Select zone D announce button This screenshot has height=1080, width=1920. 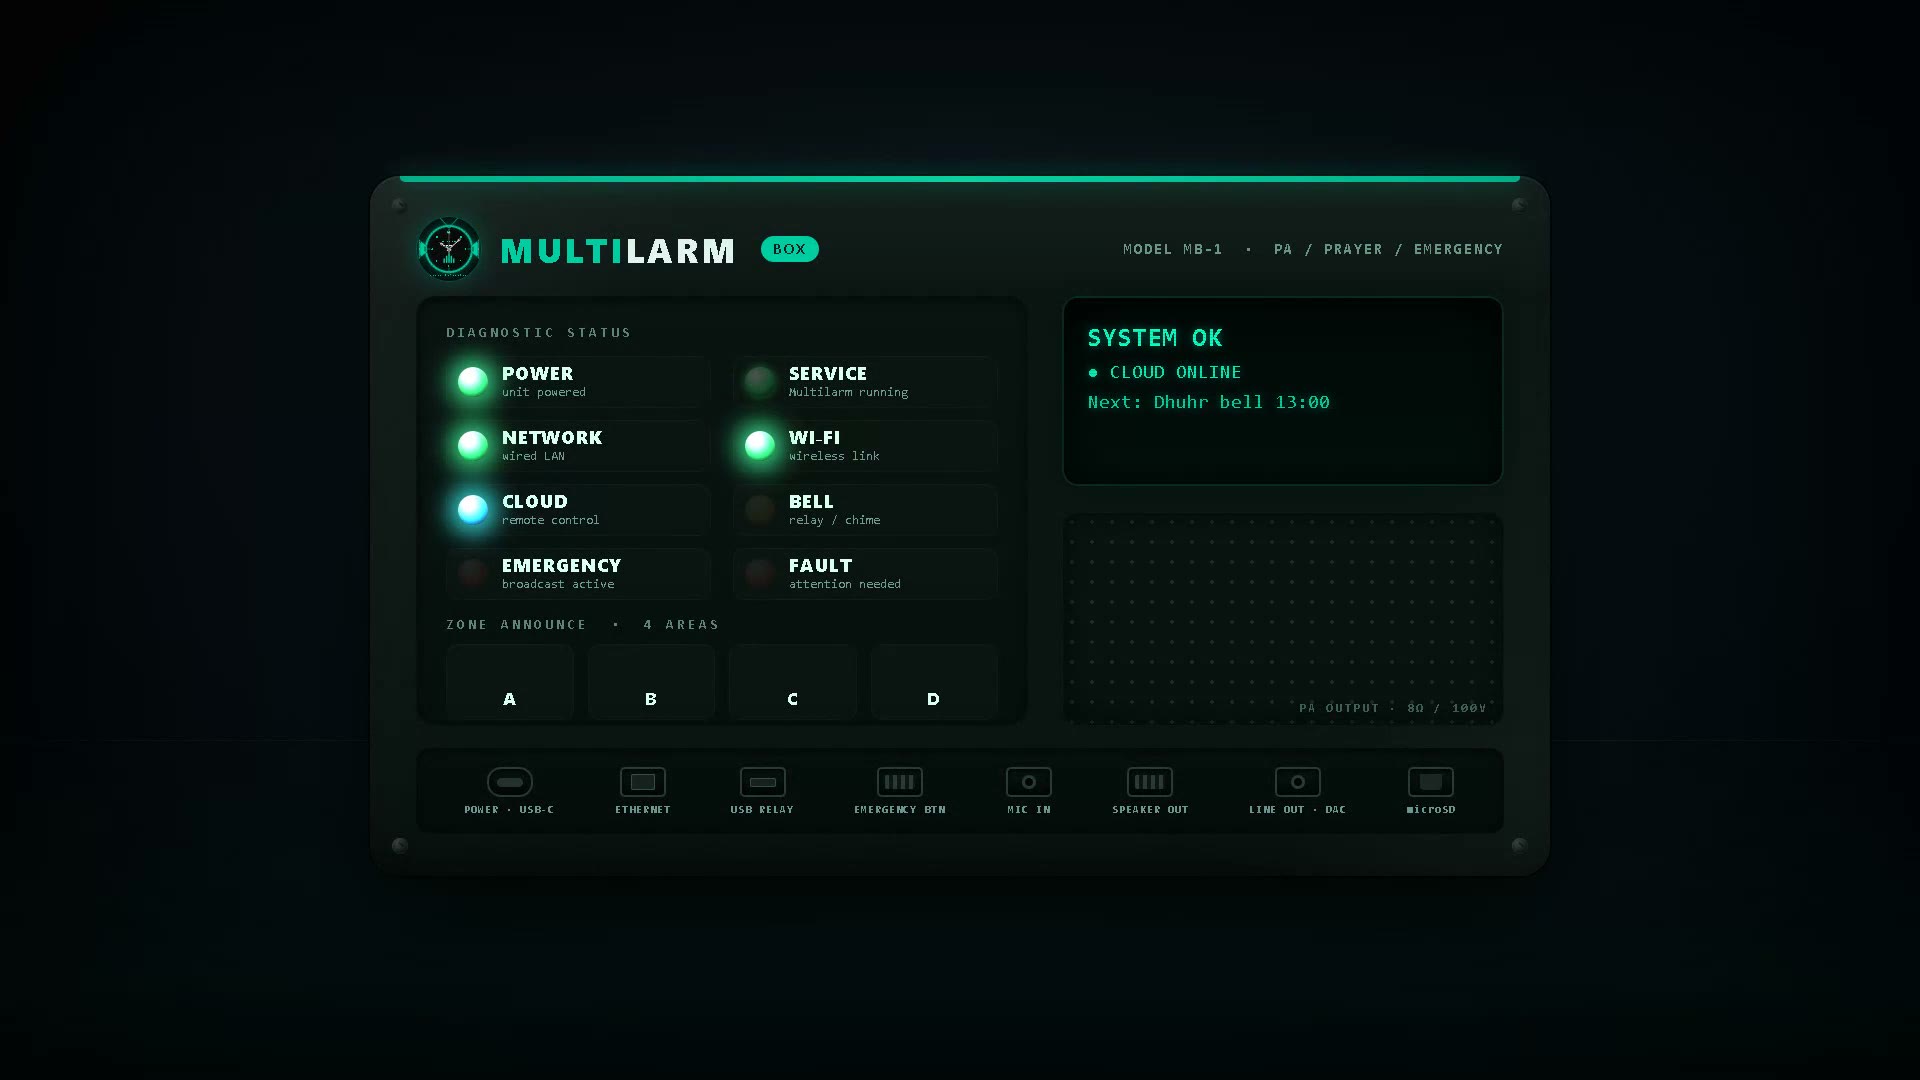point(934,682)
